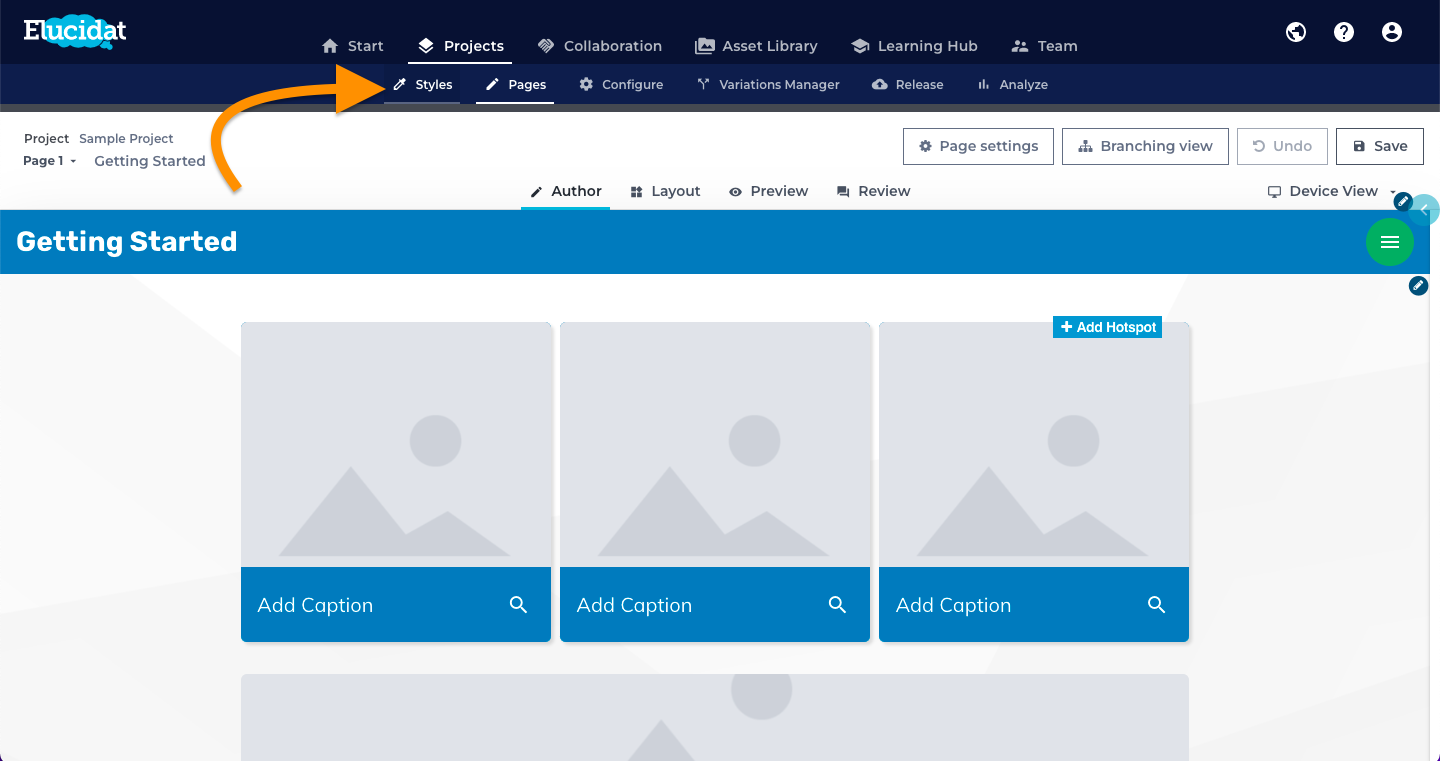Open the Projects tab
The width and height of the screenshot is (1440, 761).
click(x=460, y=46)
